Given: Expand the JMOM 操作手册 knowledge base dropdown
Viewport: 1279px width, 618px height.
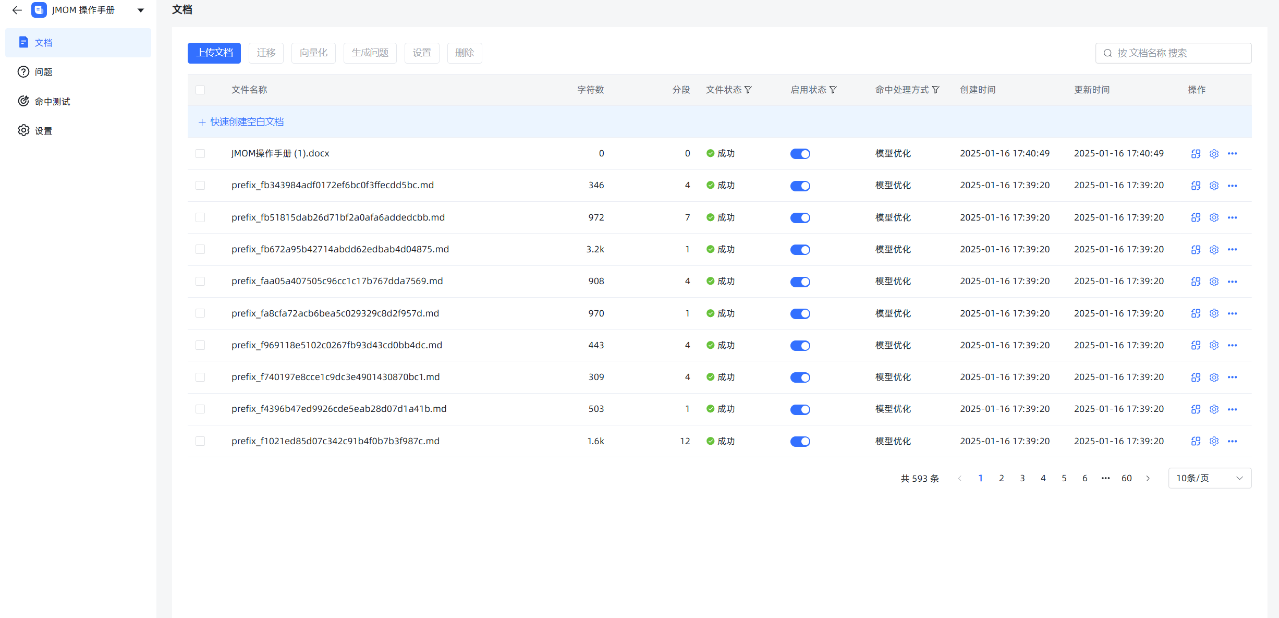Looking at the screenshot, I should tap(140, 10).
